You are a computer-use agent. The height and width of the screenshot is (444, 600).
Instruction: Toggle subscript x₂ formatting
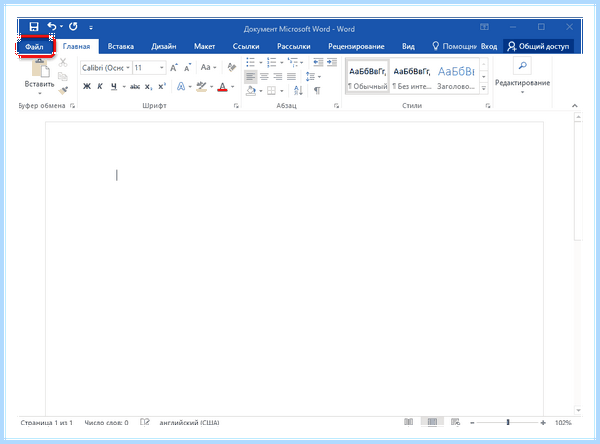pos(148,87)
